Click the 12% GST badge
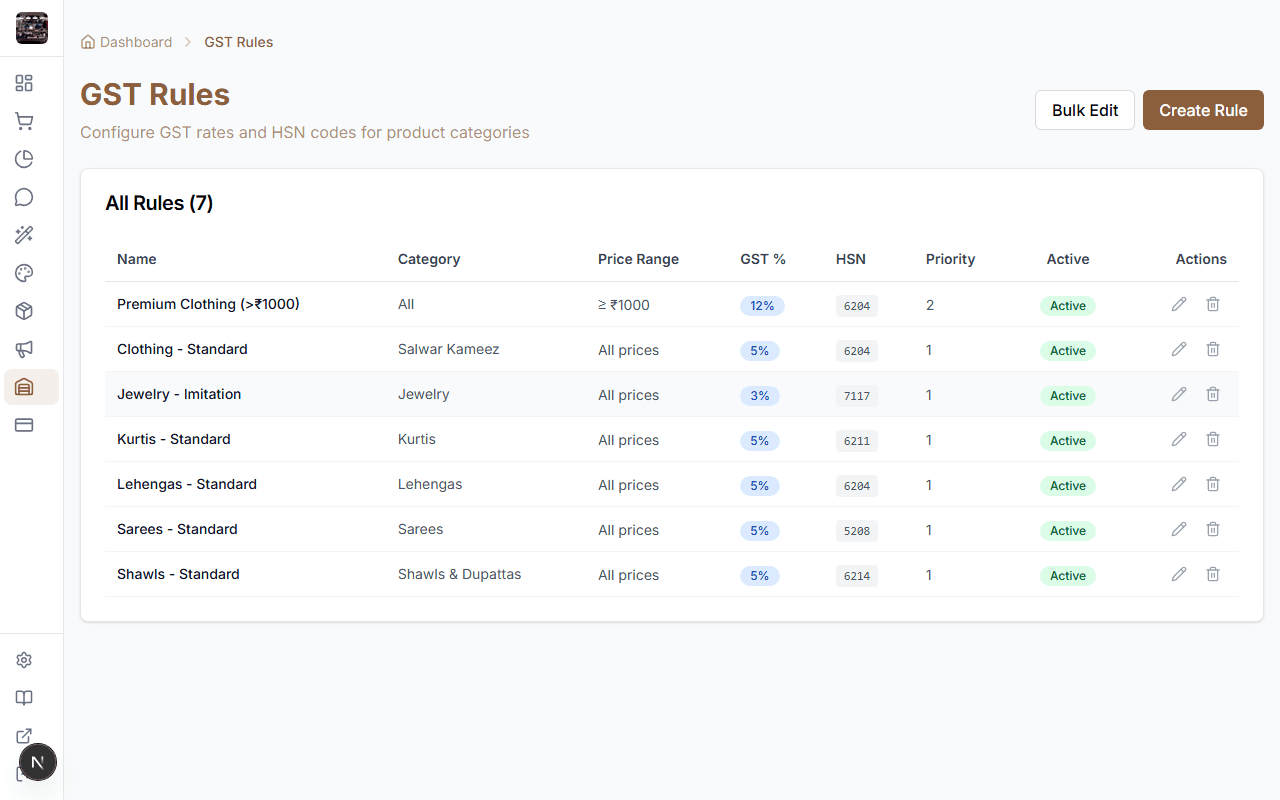Screen dimensions: 1280x800 click(762, 306)
